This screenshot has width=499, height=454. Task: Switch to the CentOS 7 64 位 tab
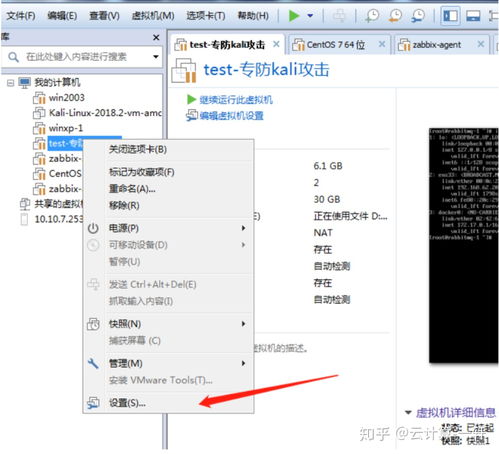tap(336, 45)
